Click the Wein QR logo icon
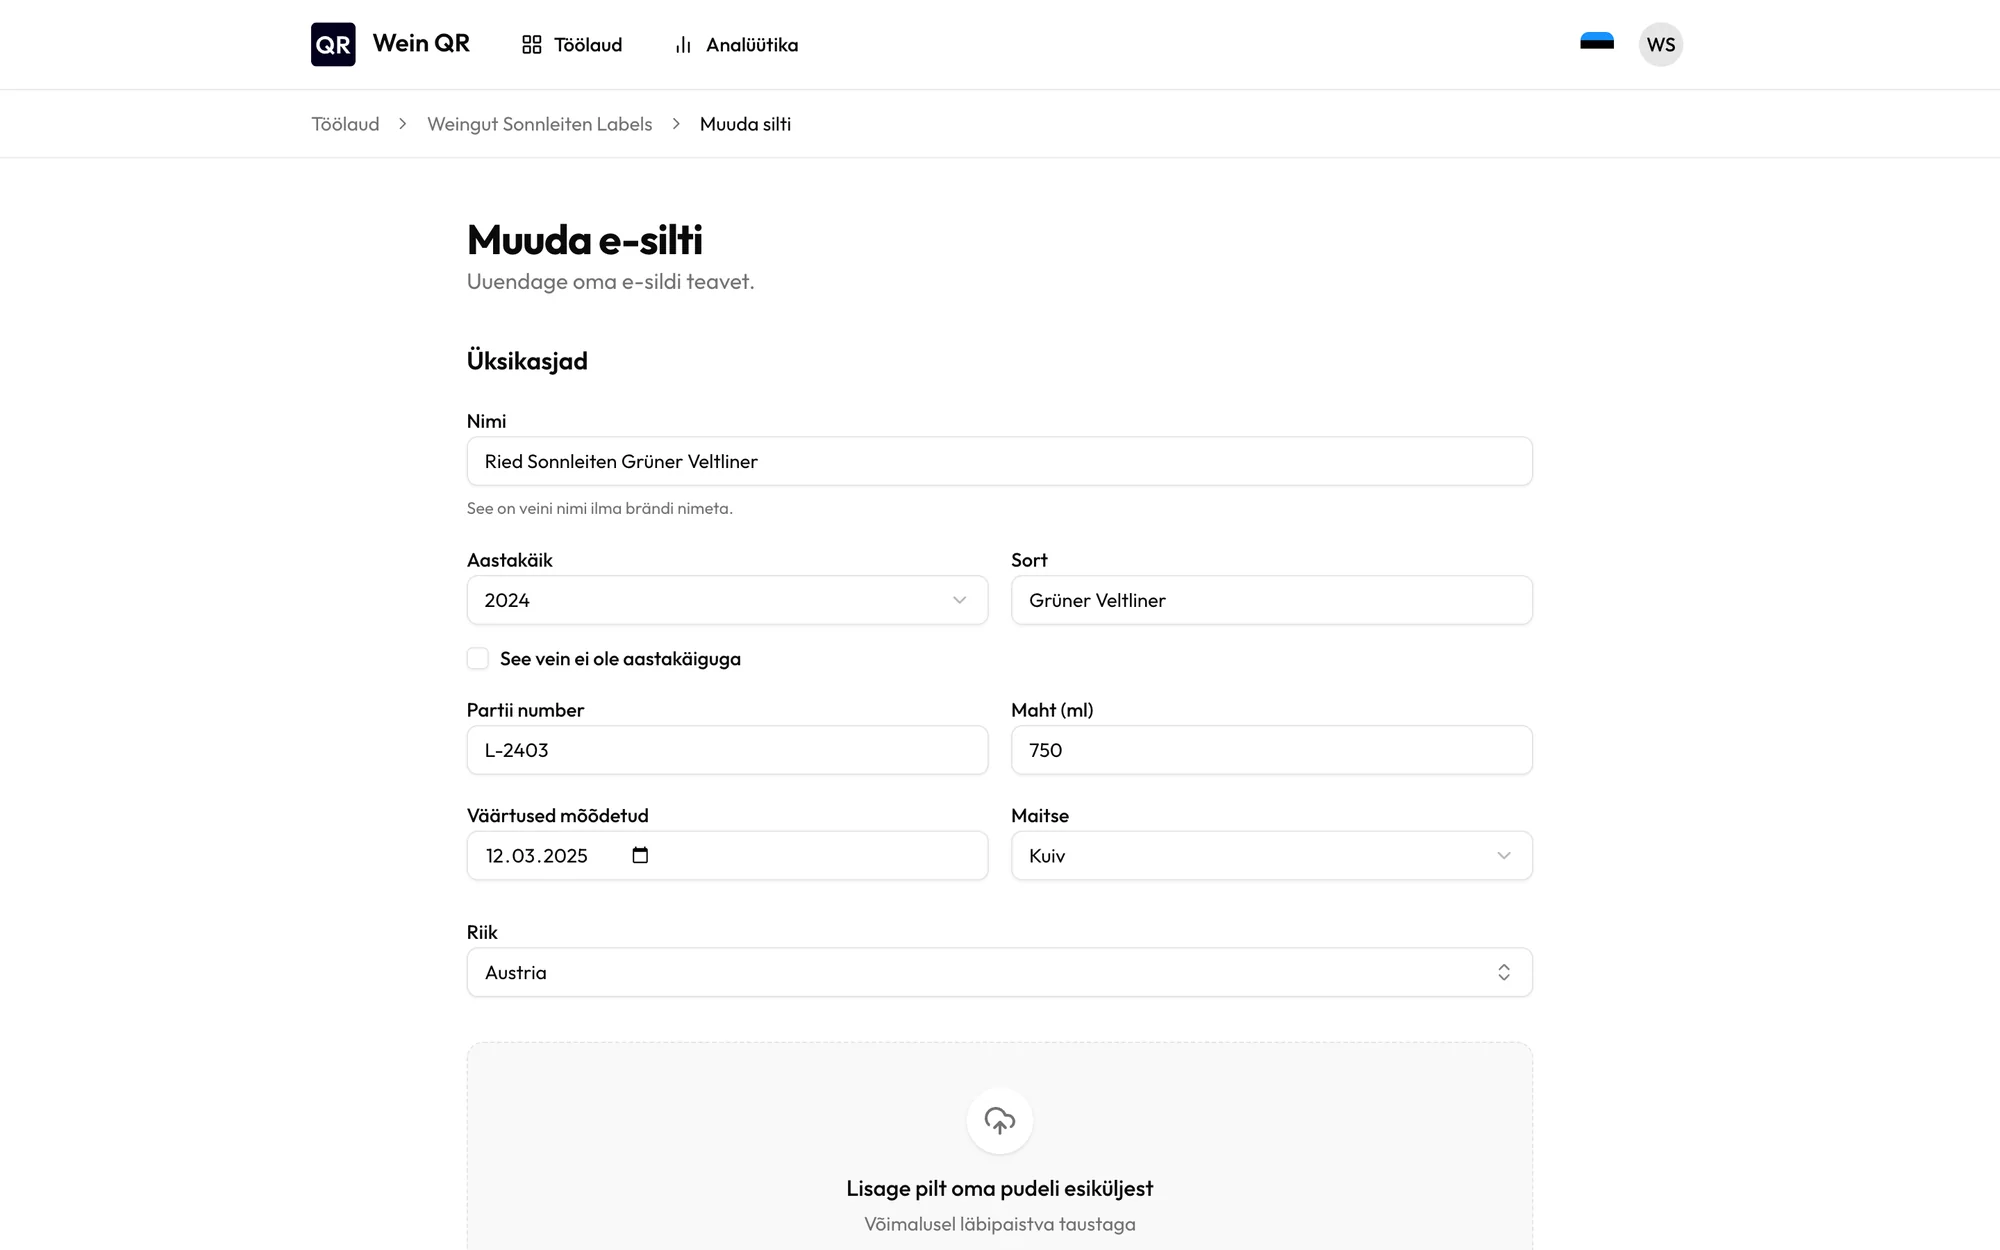 coord(333,44)
